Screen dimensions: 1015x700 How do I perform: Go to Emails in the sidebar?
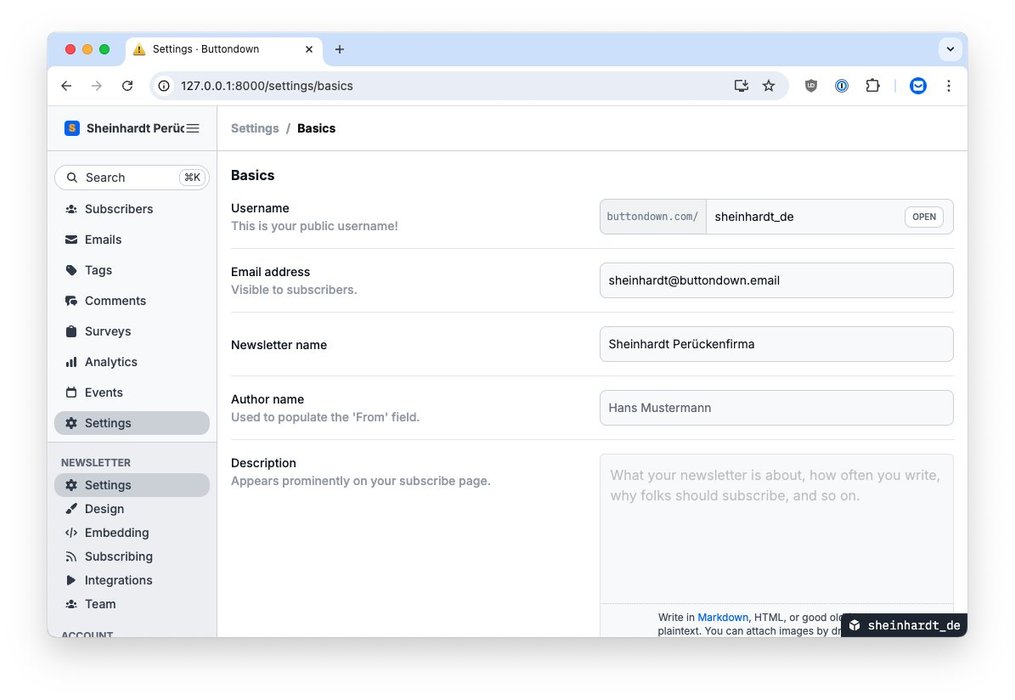tap(103, 240)
